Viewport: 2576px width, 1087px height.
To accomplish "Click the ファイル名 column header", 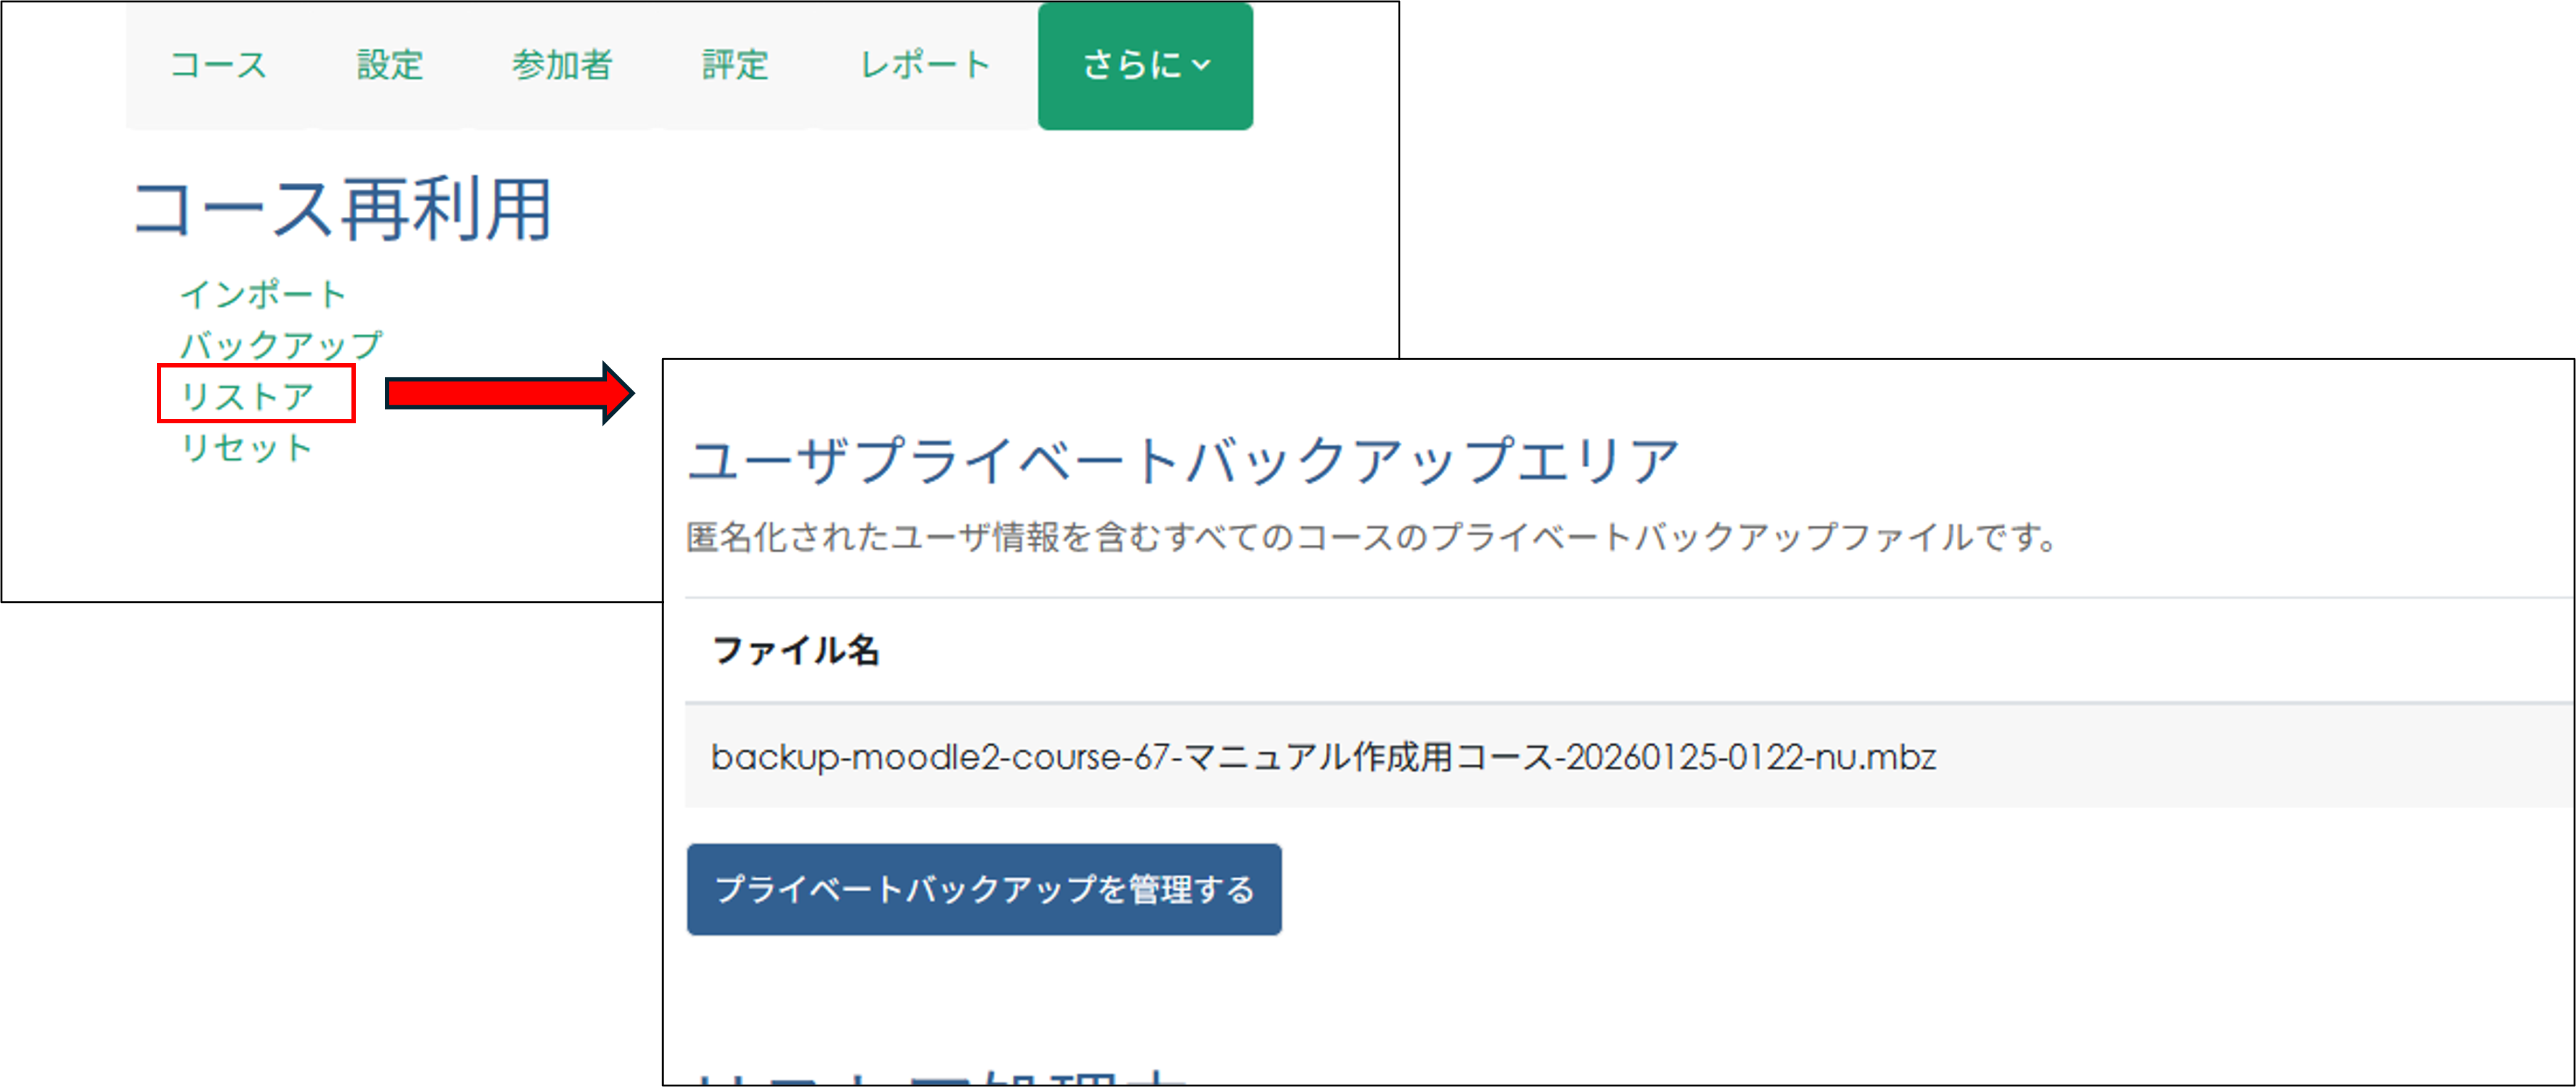I will point(797,649).
